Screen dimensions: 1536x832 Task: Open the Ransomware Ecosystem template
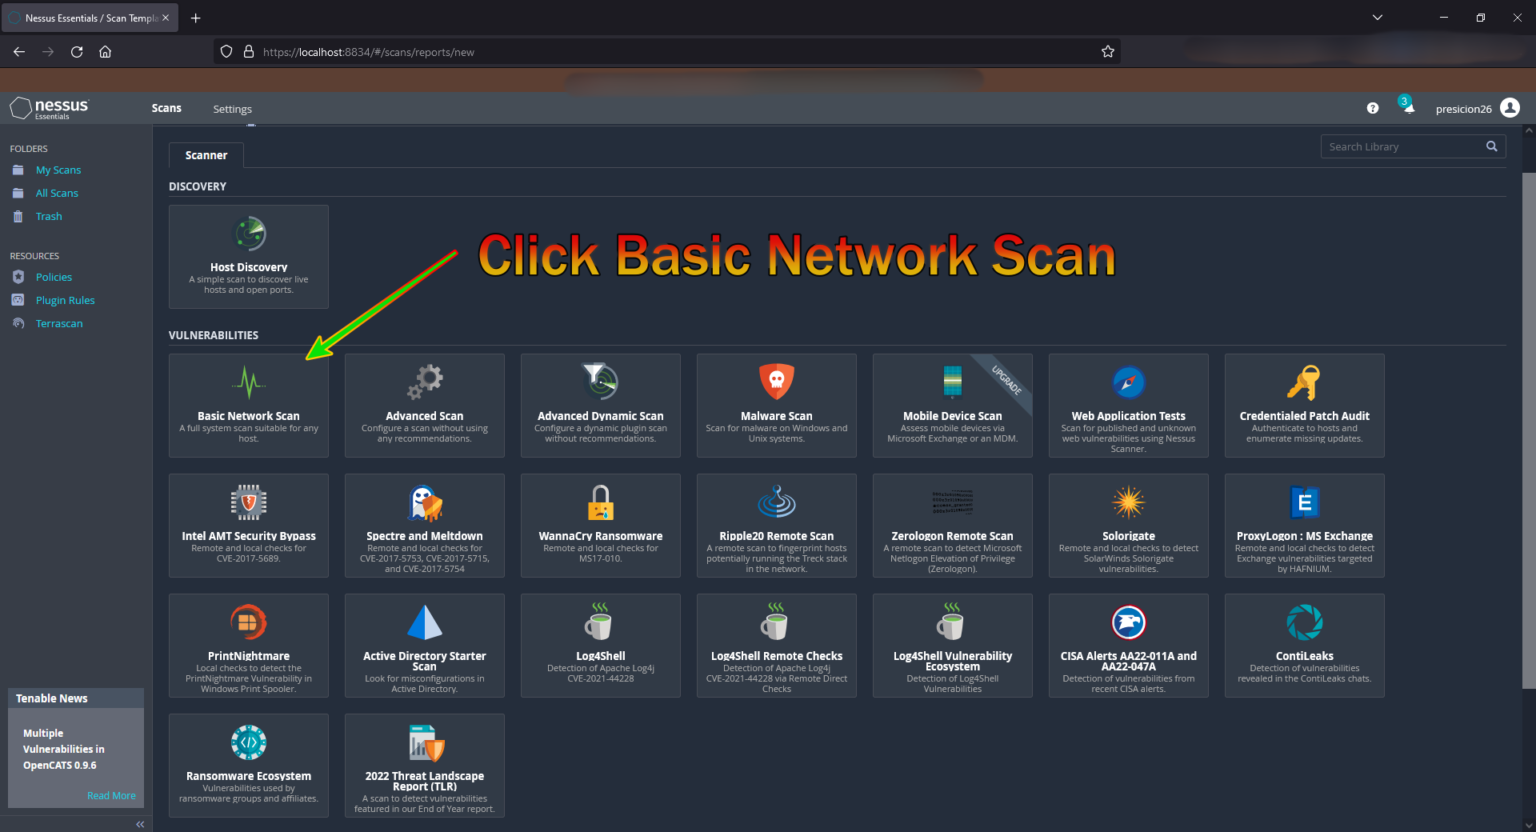[x=248, y=765]
